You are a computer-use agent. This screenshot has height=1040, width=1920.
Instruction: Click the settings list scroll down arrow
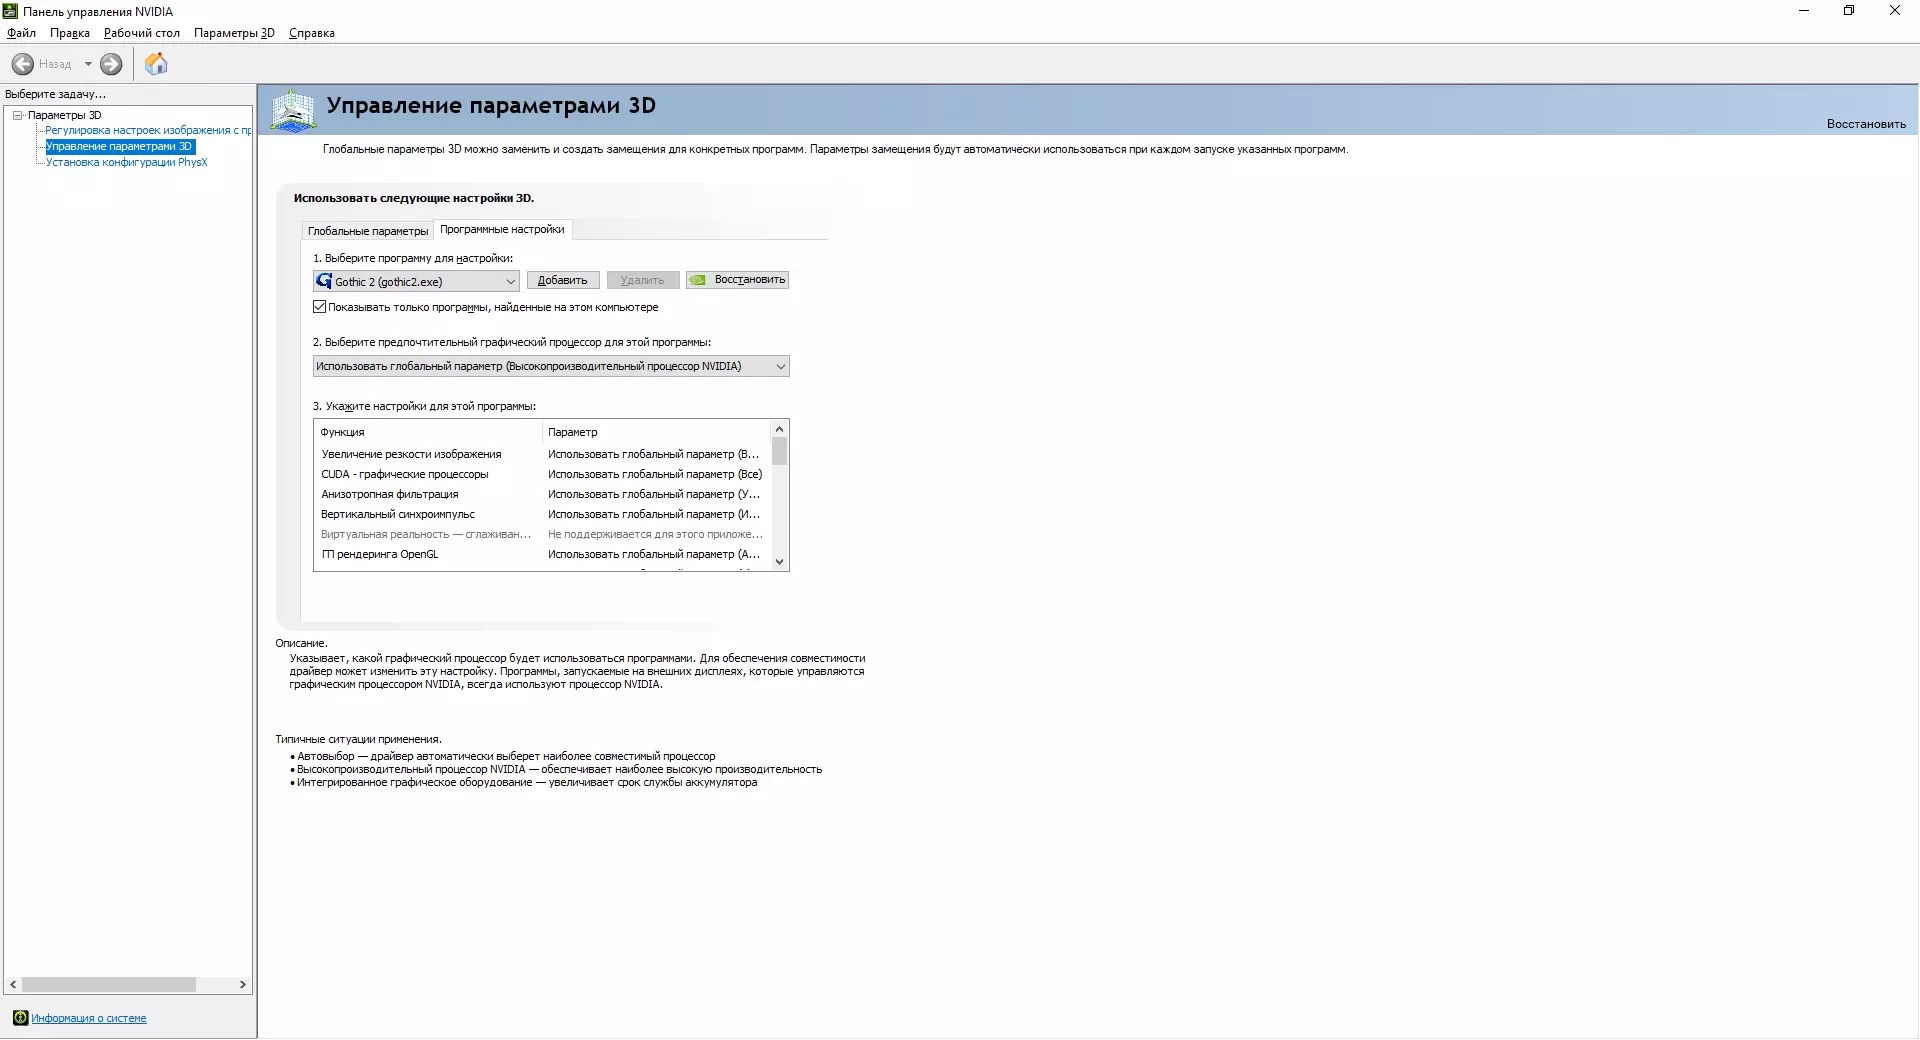[x=780, y=562]
